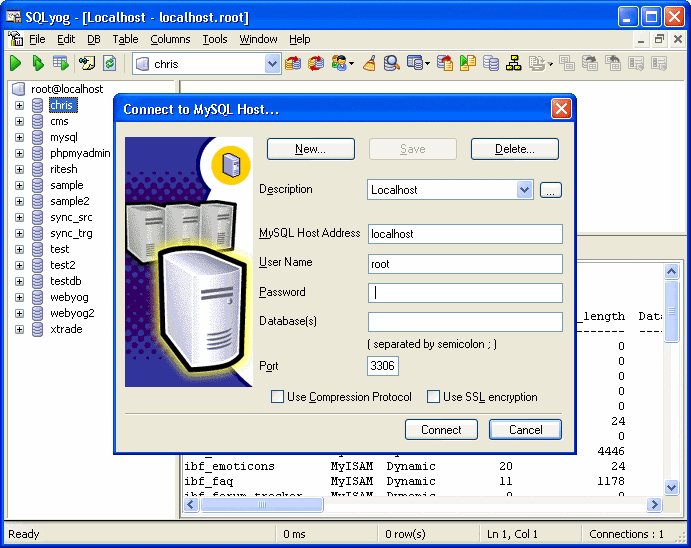The width and height of the screenshot is (691, 548).
Task: Click the magnifier database icon in toolbar
Action: click(x=391, y=63)
